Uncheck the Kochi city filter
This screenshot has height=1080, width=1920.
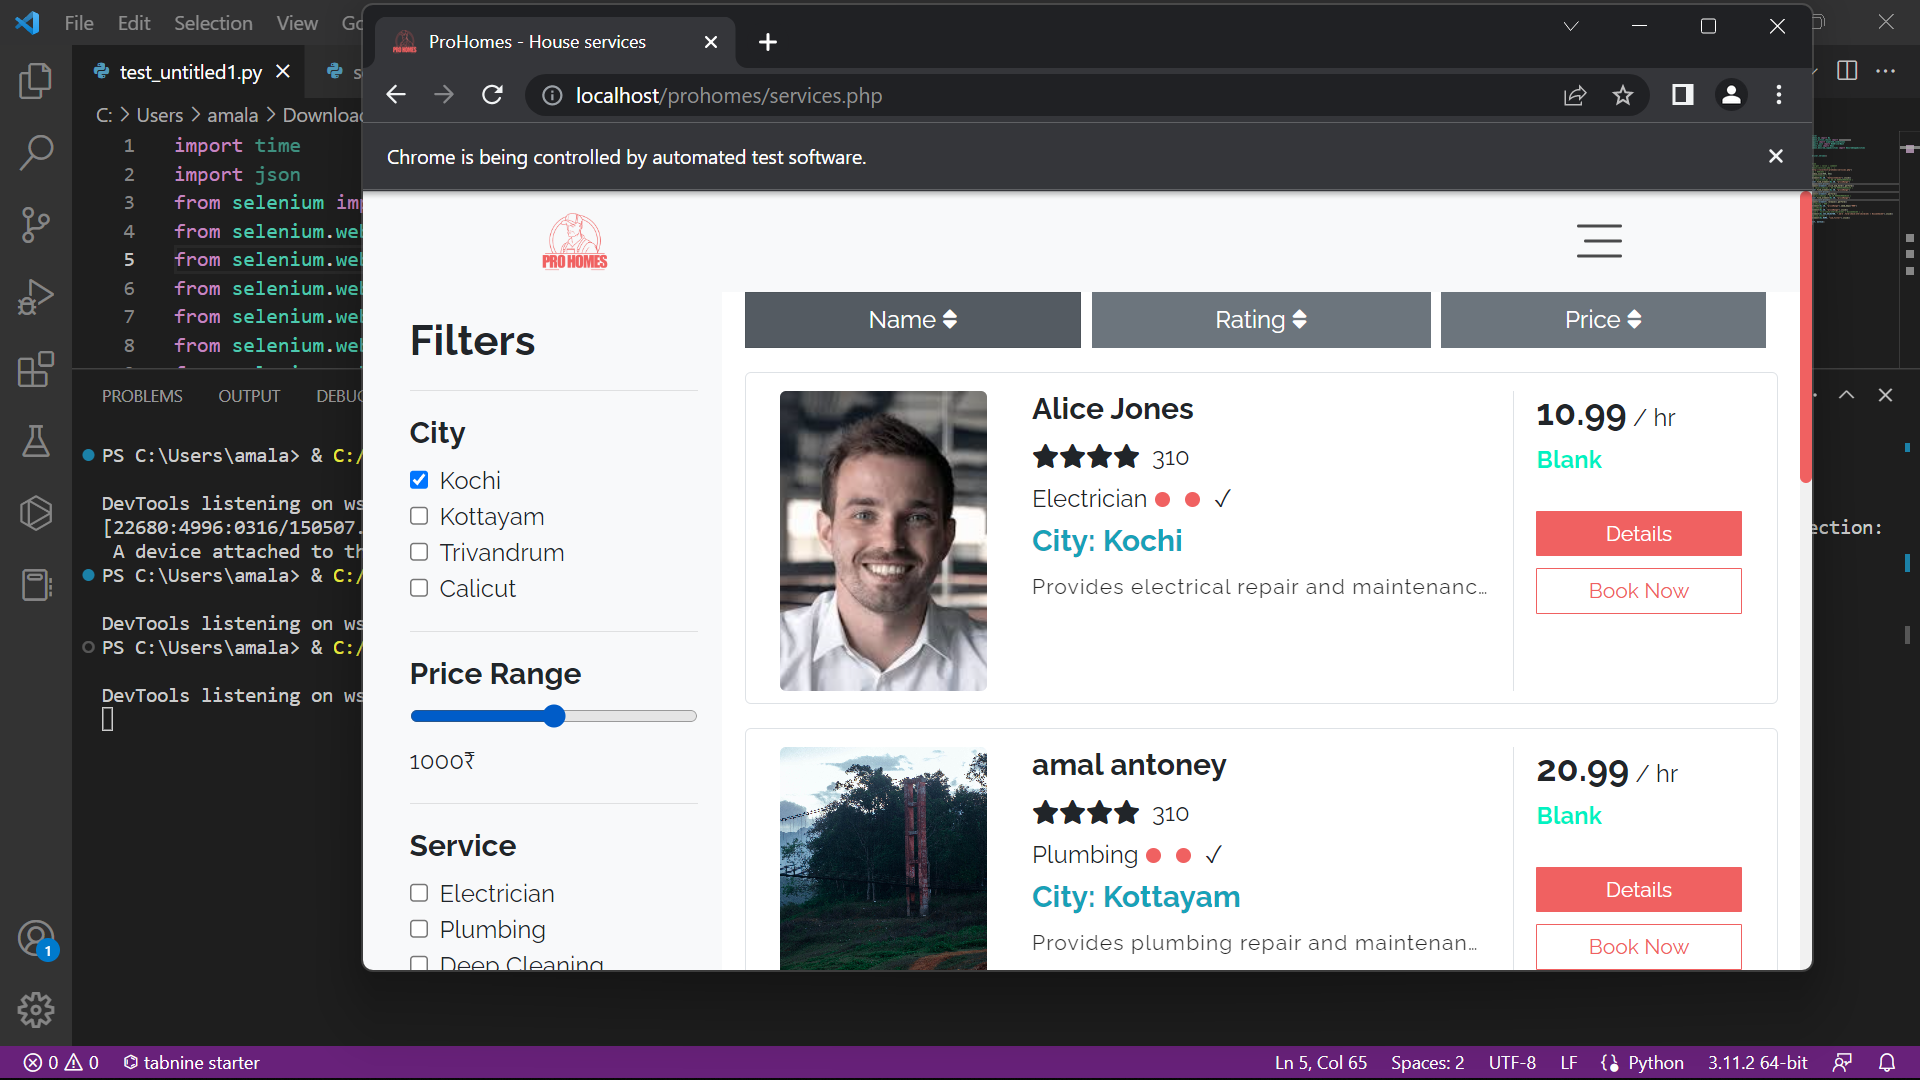419,480
